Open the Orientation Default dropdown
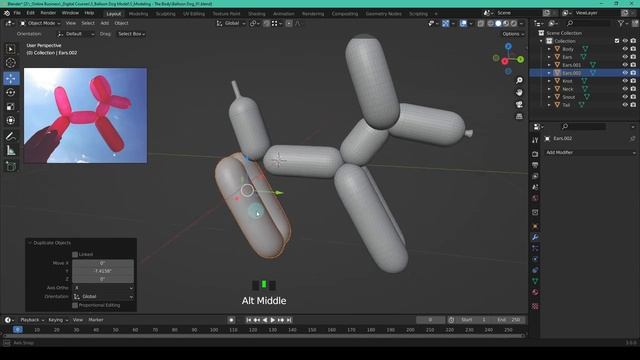Image resolution: width=640 pixels, height=360 pixels. click(76, 34)
